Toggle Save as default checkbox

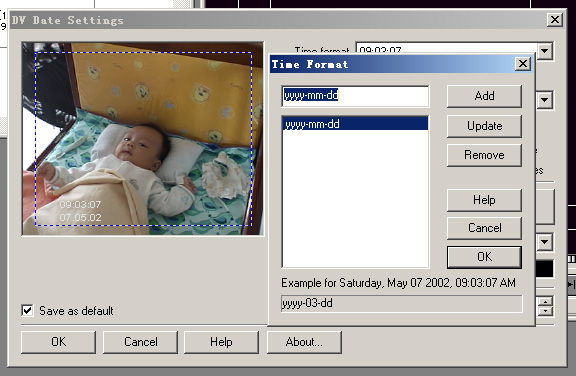click(x=28, y=311)
